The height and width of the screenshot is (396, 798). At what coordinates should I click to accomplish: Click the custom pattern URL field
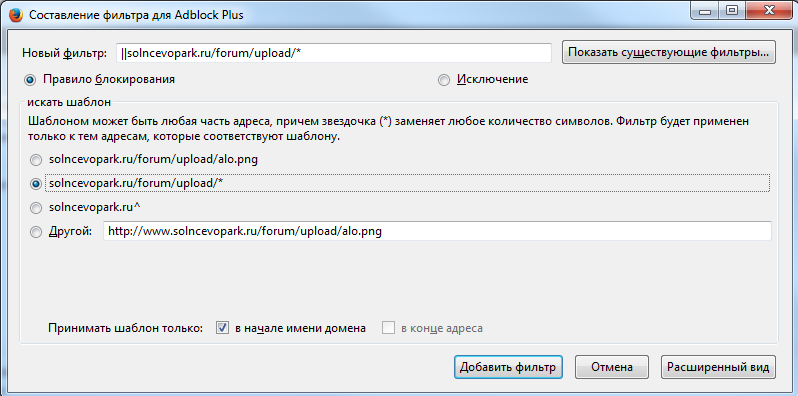point(437,231)
